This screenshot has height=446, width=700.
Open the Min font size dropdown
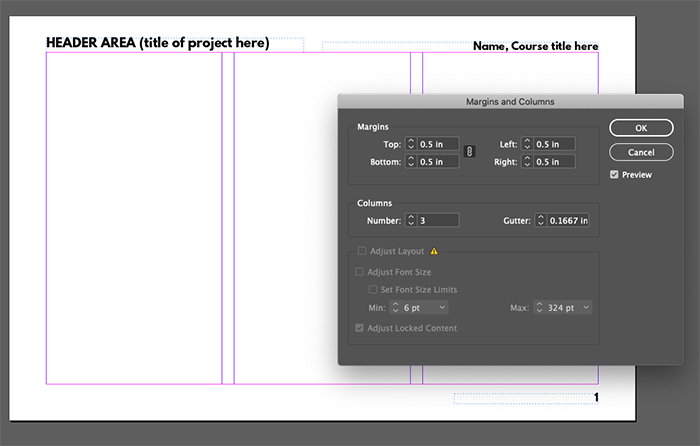coord(442,308)
